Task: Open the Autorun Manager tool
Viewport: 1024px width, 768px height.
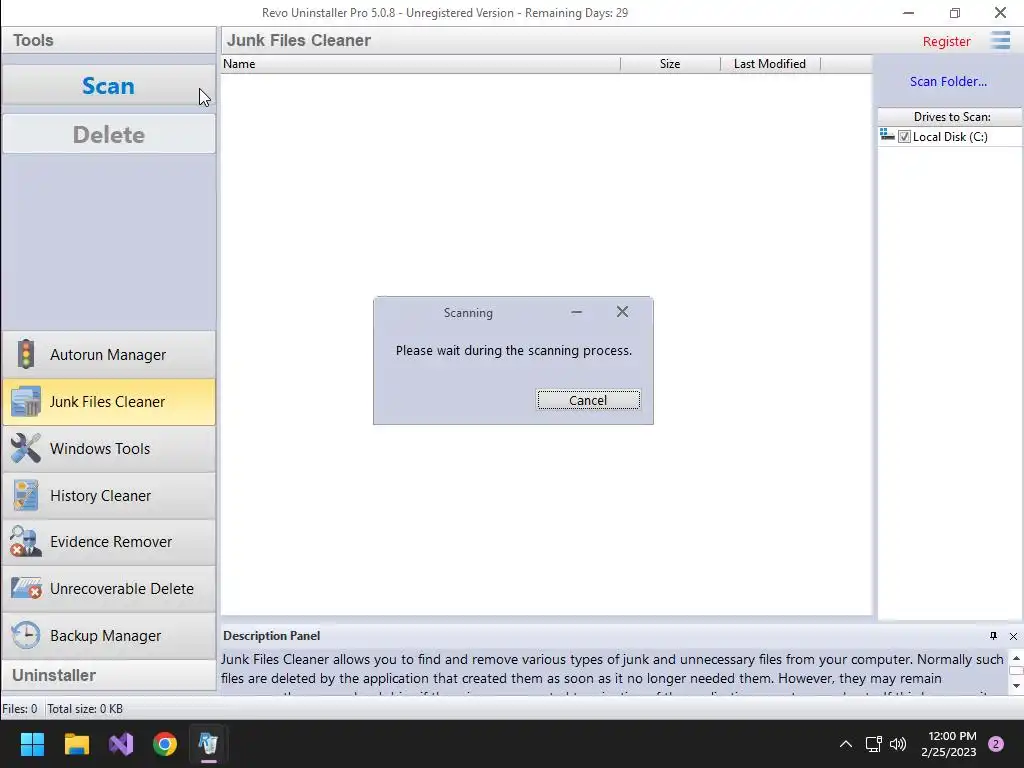Action: [x=108, y=355]
